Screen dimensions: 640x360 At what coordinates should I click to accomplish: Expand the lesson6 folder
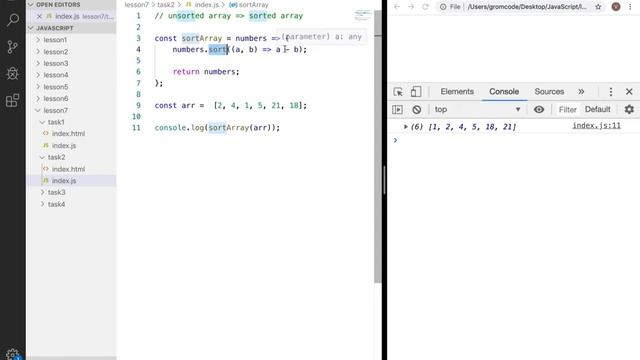coord(71,99)
